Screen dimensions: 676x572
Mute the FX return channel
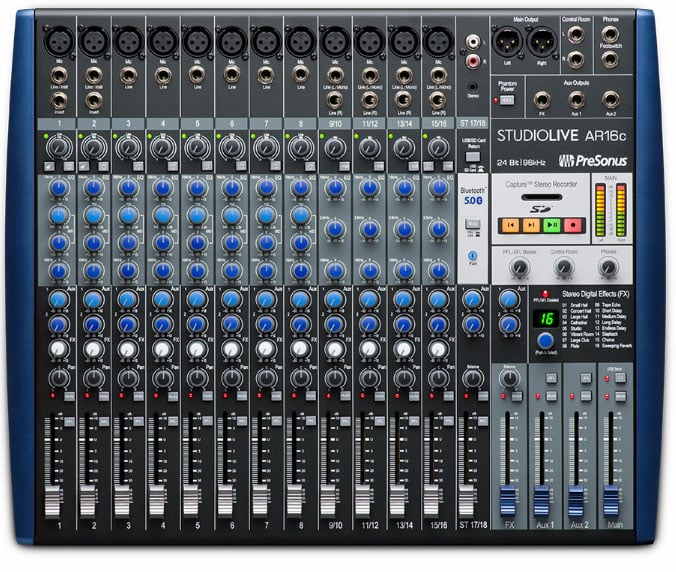[x=516, y=395]
